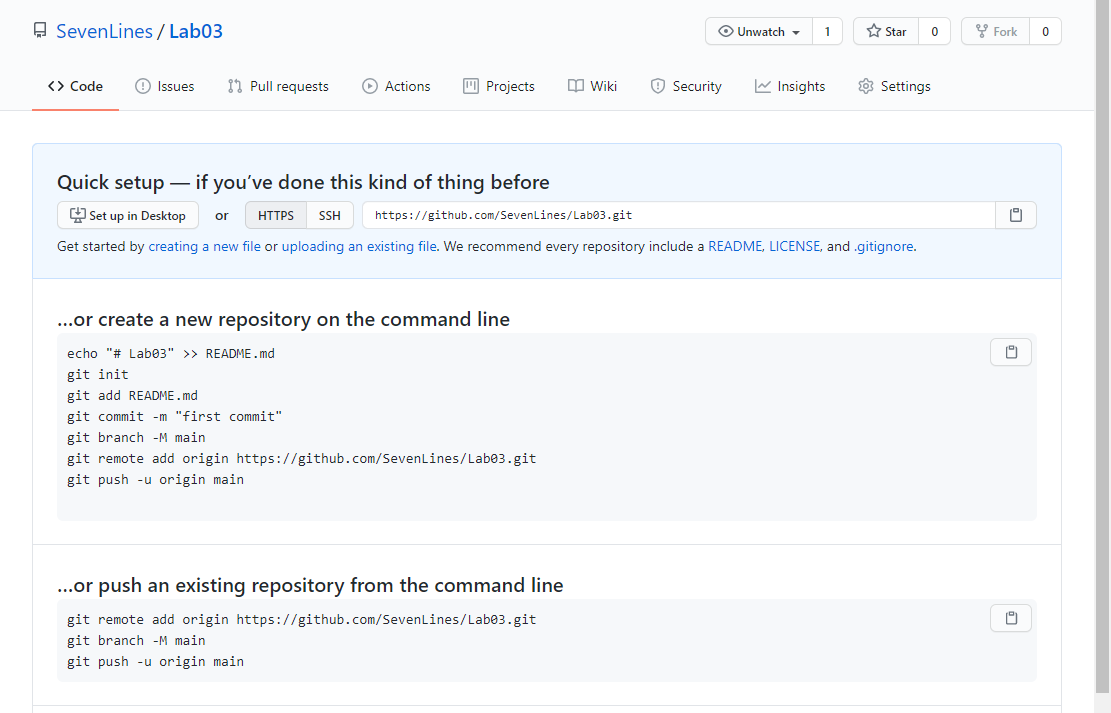Screen dimensions: 1111x713
Task: Click the 'echo "# Lab03" >> README.md' line
Action: (x=171, y=354)
